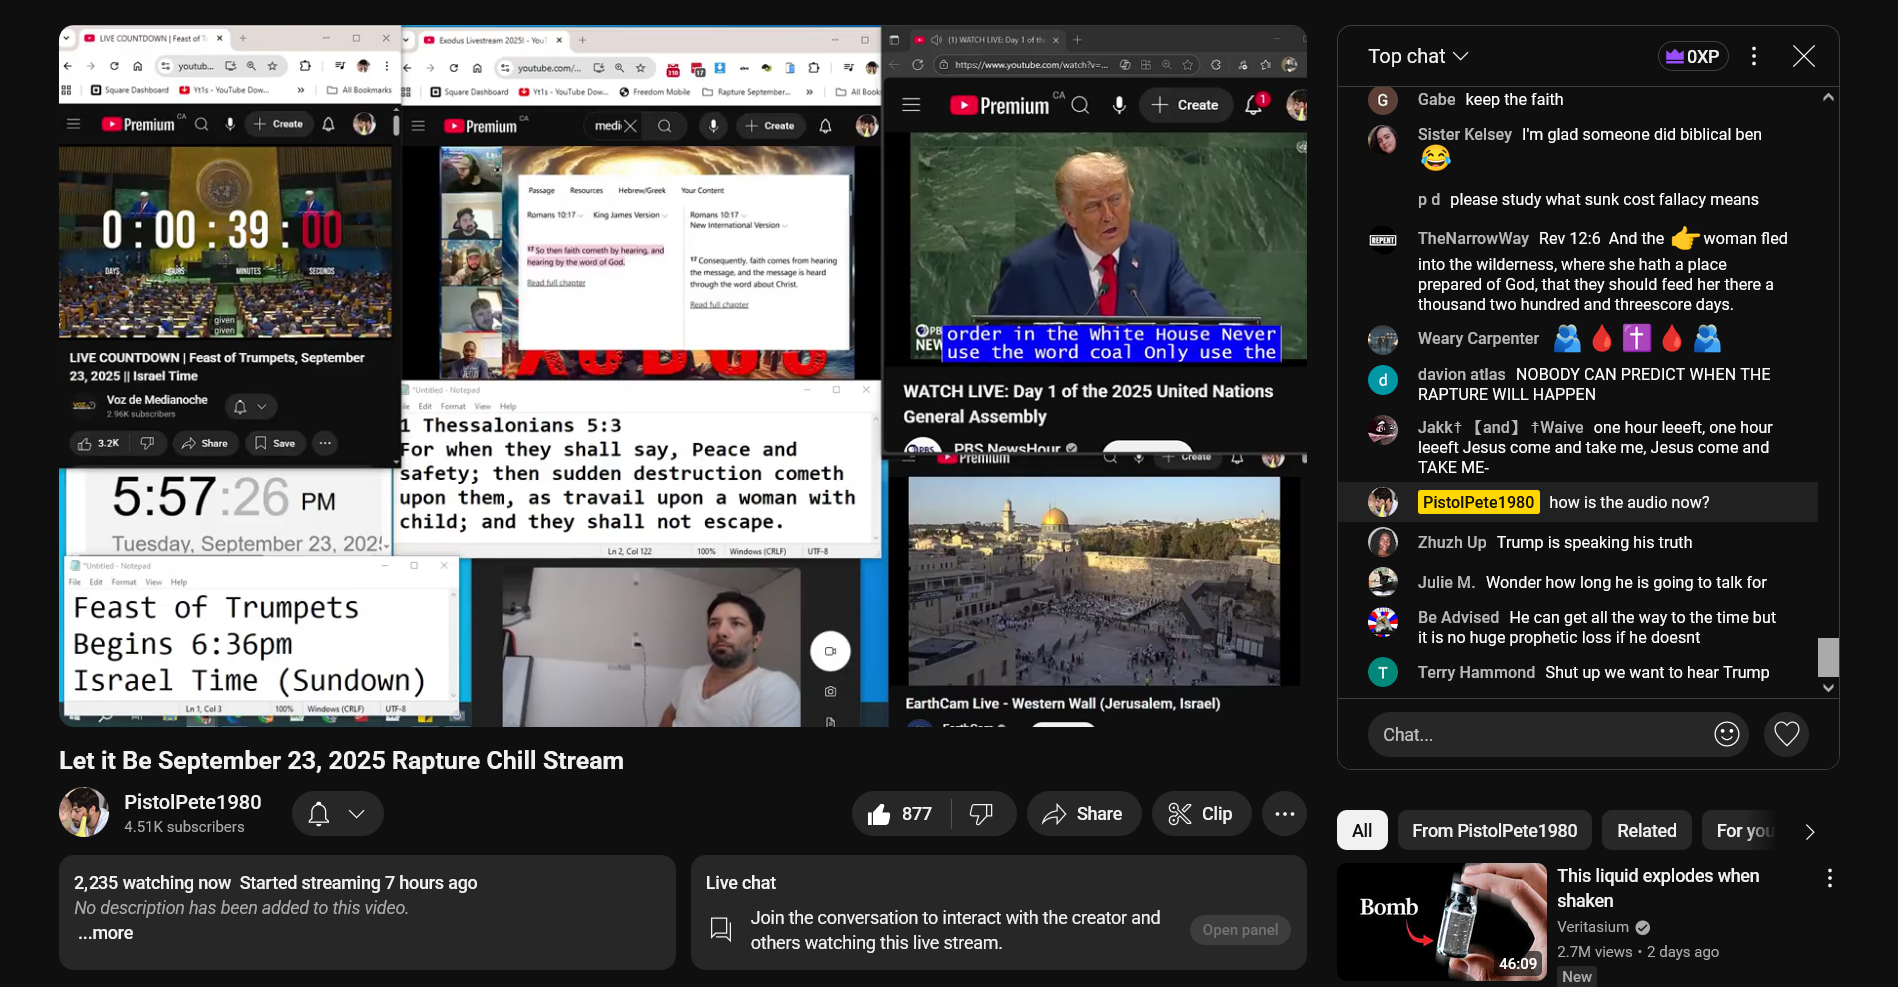1898x987 pixels.
Task: Clip a segment with the Clip button
Action: point(1201,814)
